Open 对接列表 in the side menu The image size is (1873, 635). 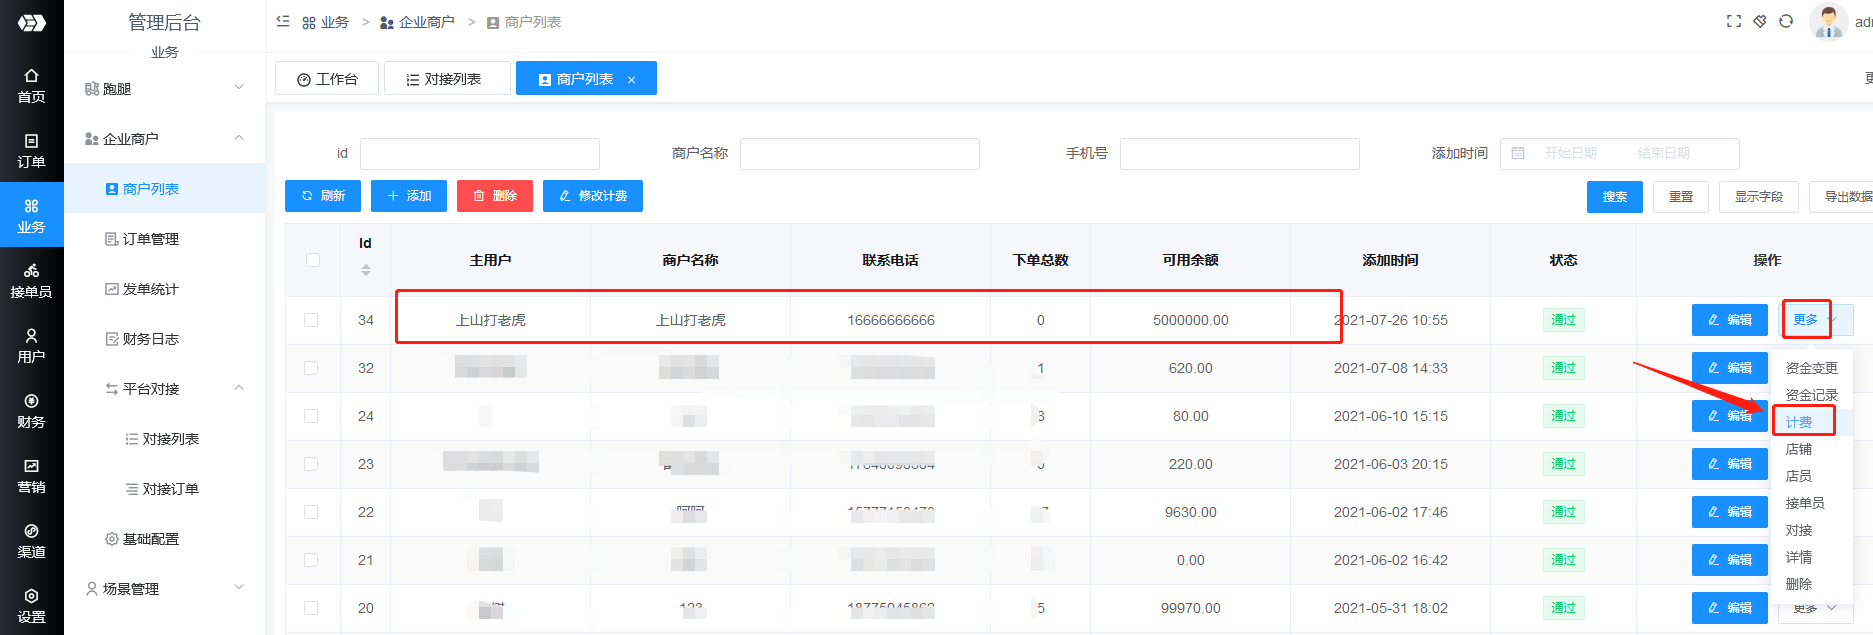pyautogui.click(x=165, y=438)
